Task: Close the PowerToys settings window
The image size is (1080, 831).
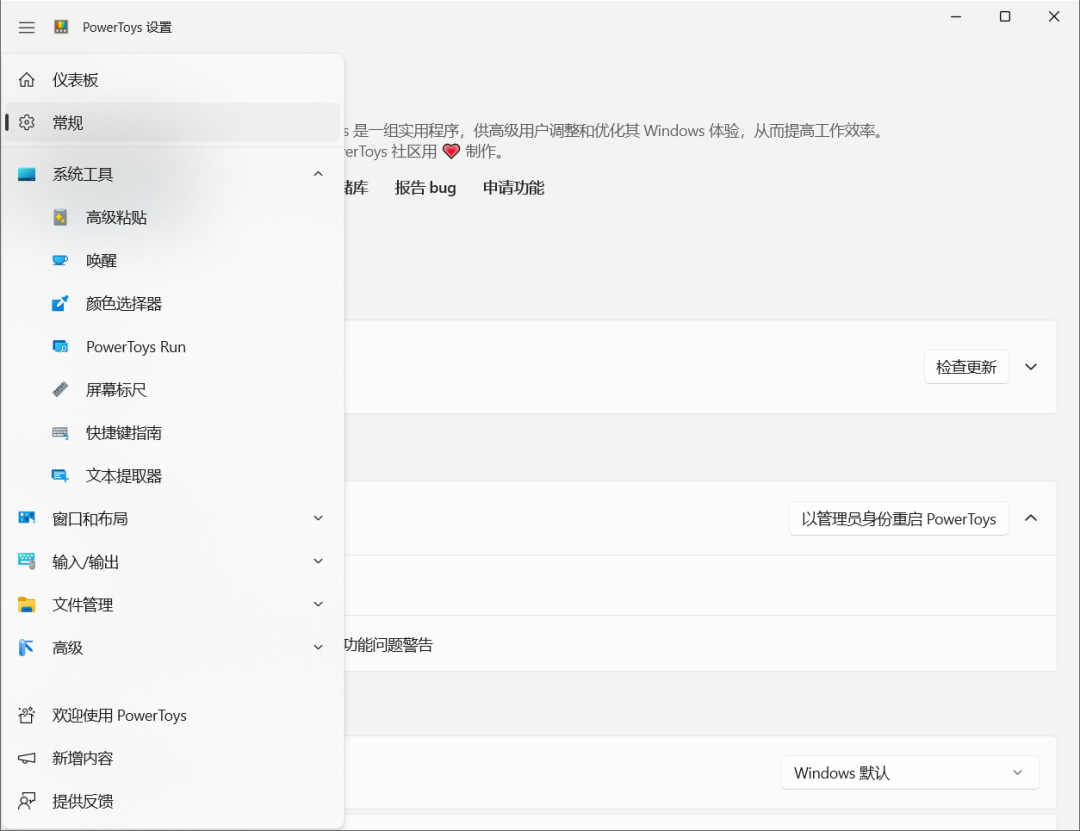Action: pos(1054,17)
